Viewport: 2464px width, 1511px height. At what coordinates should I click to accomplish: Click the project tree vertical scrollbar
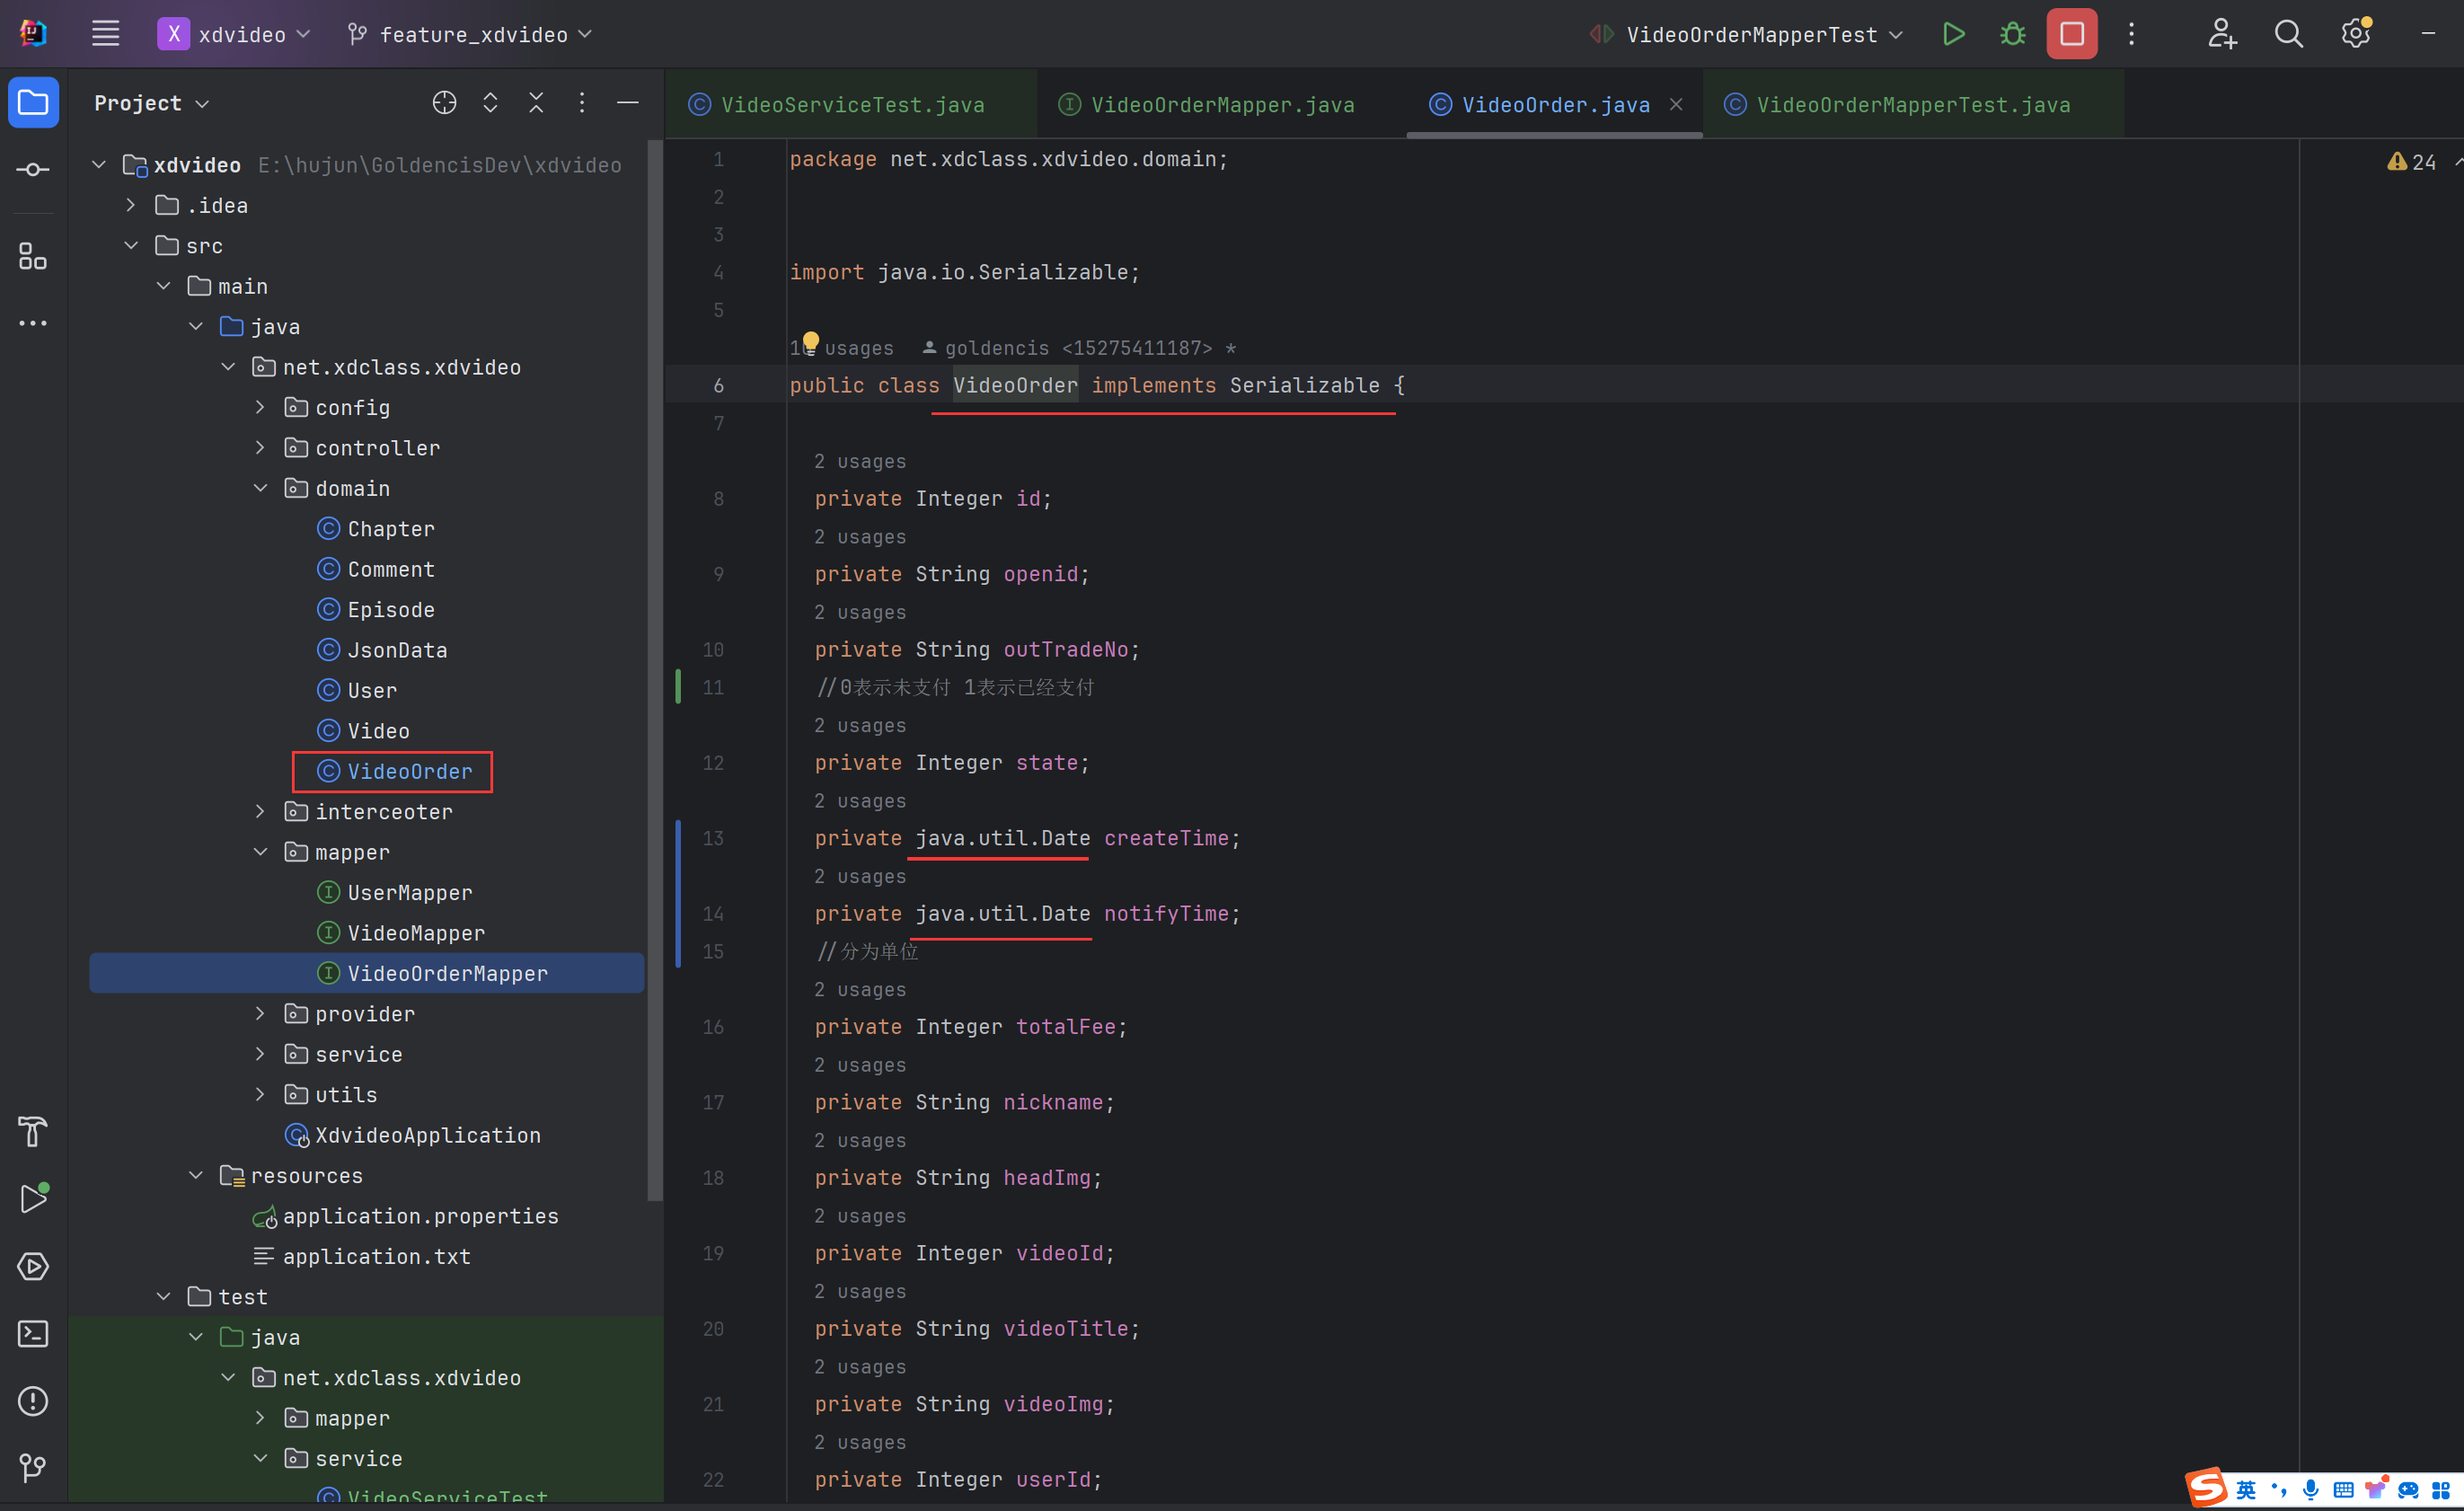[655, 670]
